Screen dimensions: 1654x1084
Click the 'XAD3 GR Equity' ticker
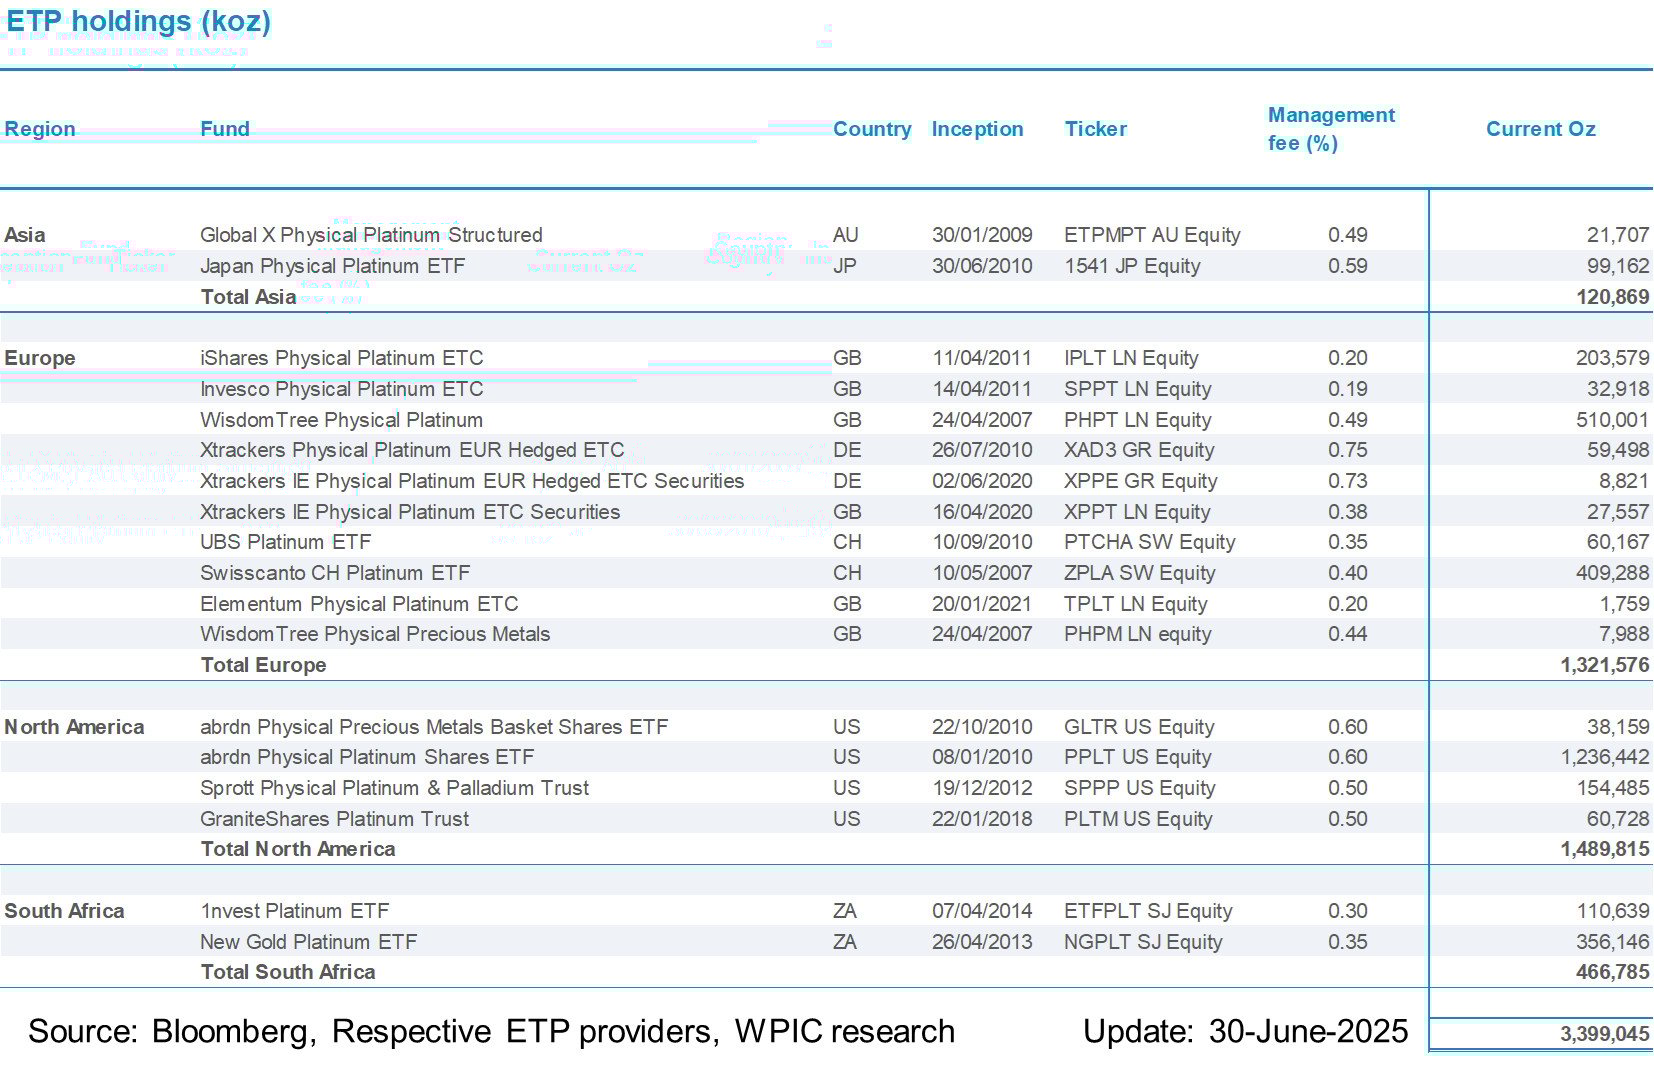[x=1139, y=450]
